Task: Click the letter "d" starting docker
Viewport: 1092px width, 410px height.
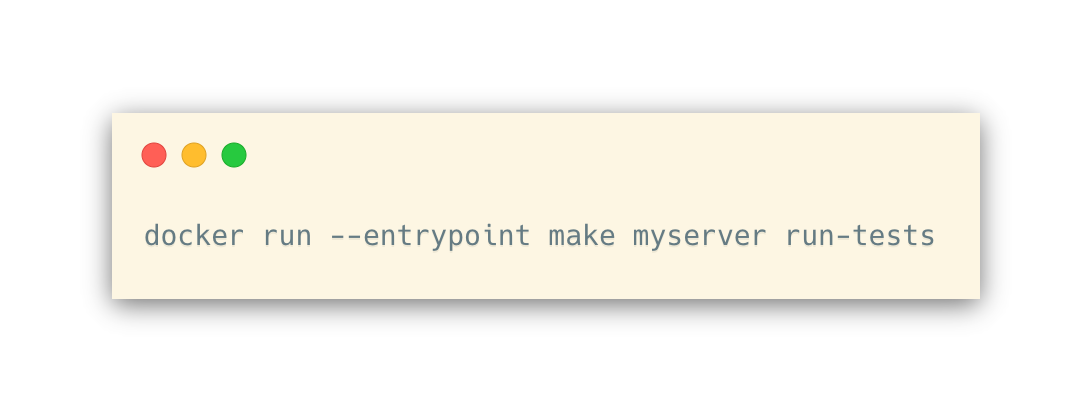Action: (152, 235)
